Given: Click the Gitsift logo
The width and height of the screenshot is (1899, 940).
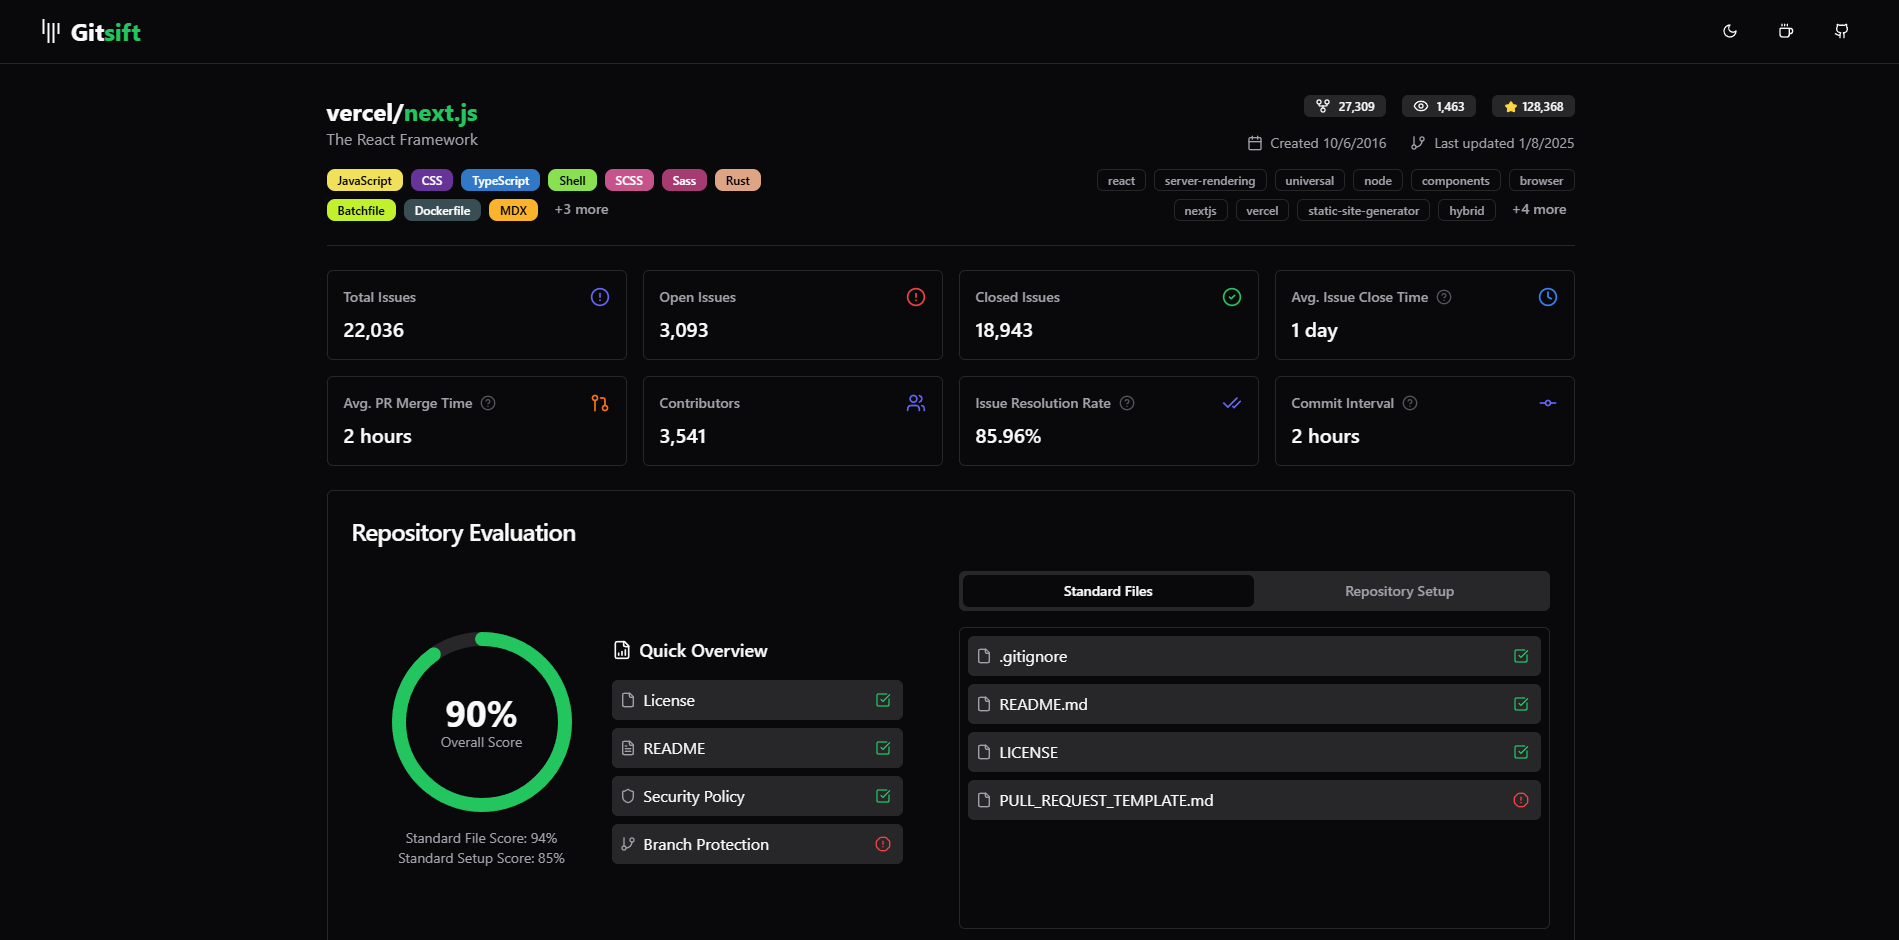Looking at the screenshot, I should click(91, 32).
